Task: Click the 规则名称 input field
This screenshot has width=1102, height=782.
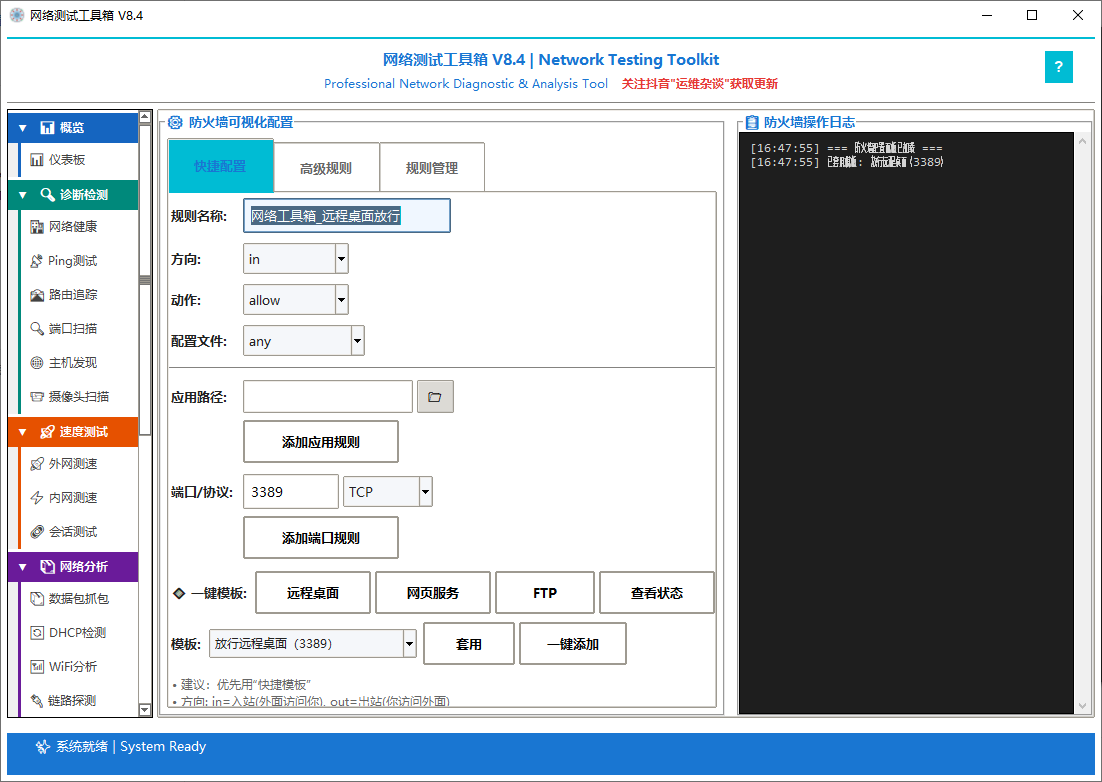Action: pyautogui.click(x=347, y=216)
